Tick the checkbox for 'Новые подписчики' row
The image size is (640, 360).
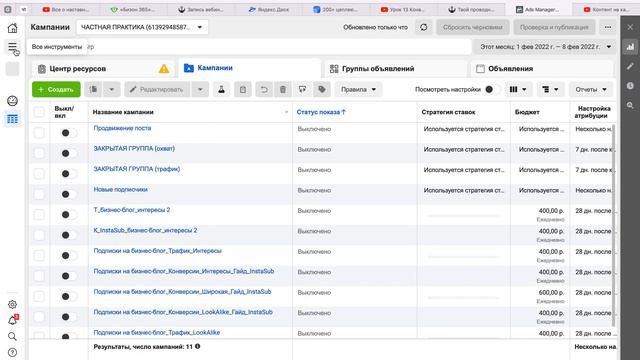click(39, 194)
